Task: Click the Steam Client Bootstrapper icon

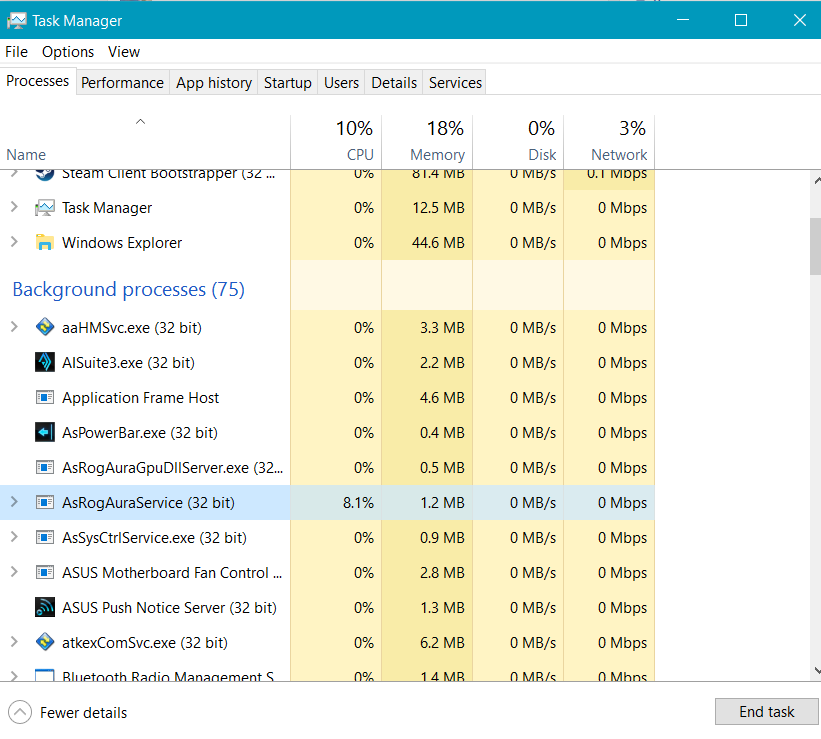Action: pyautogui.click(x=45, y=174)
